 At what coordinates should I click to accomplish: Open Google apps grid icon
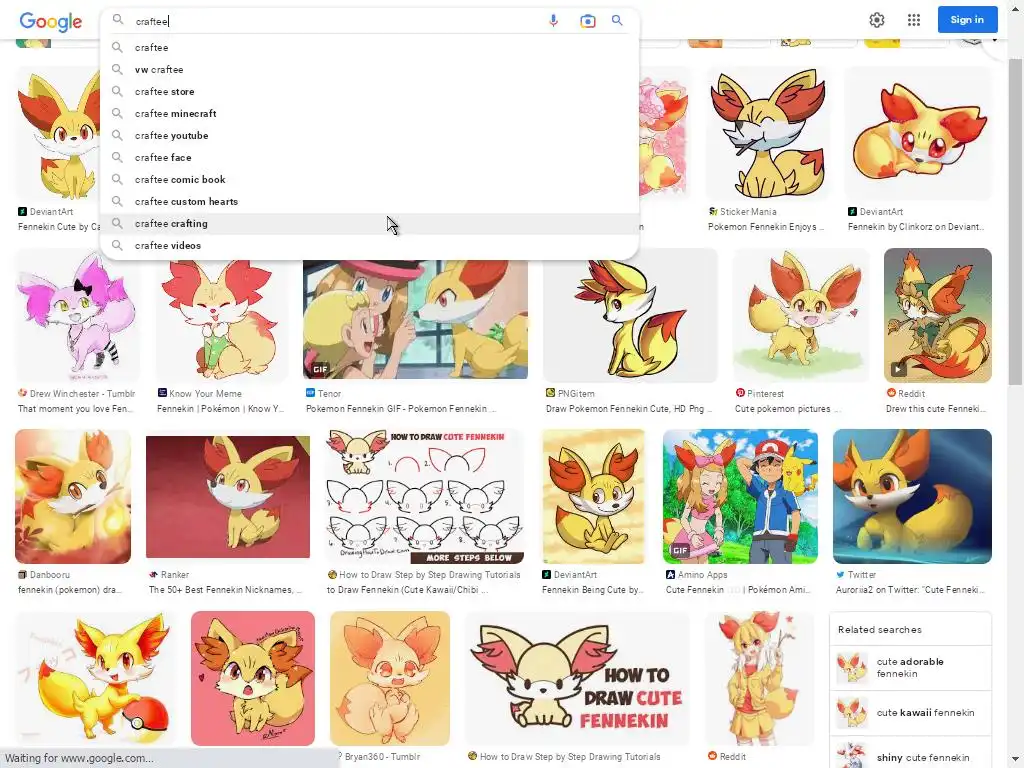[914, 20]
